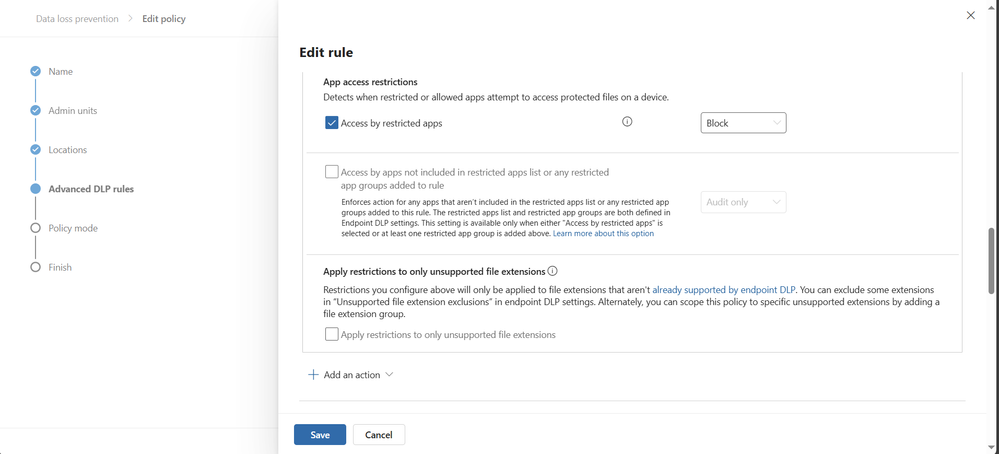Click the Policy mode step circle
This screenshot has height=454, width=999.
point(36,228)
